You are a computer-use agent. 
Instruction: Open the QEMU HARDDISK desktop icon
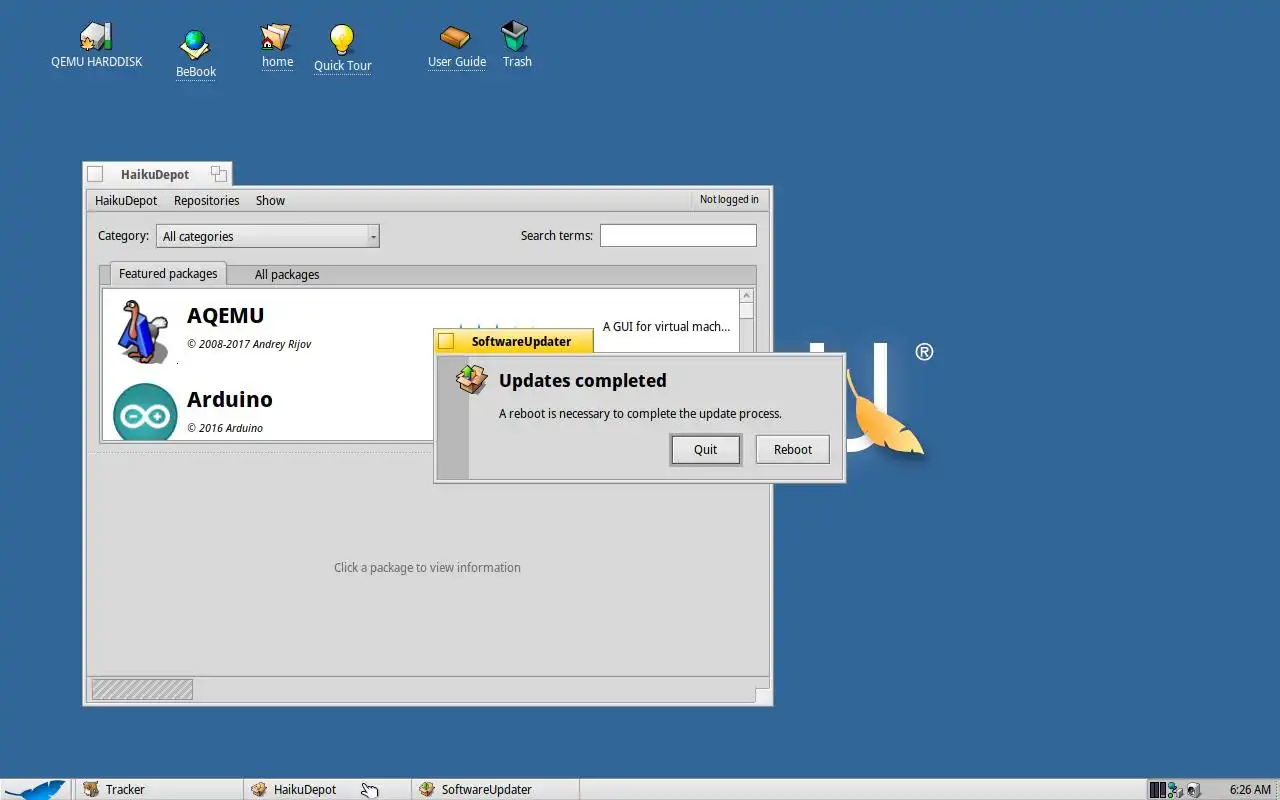point(96,37)
